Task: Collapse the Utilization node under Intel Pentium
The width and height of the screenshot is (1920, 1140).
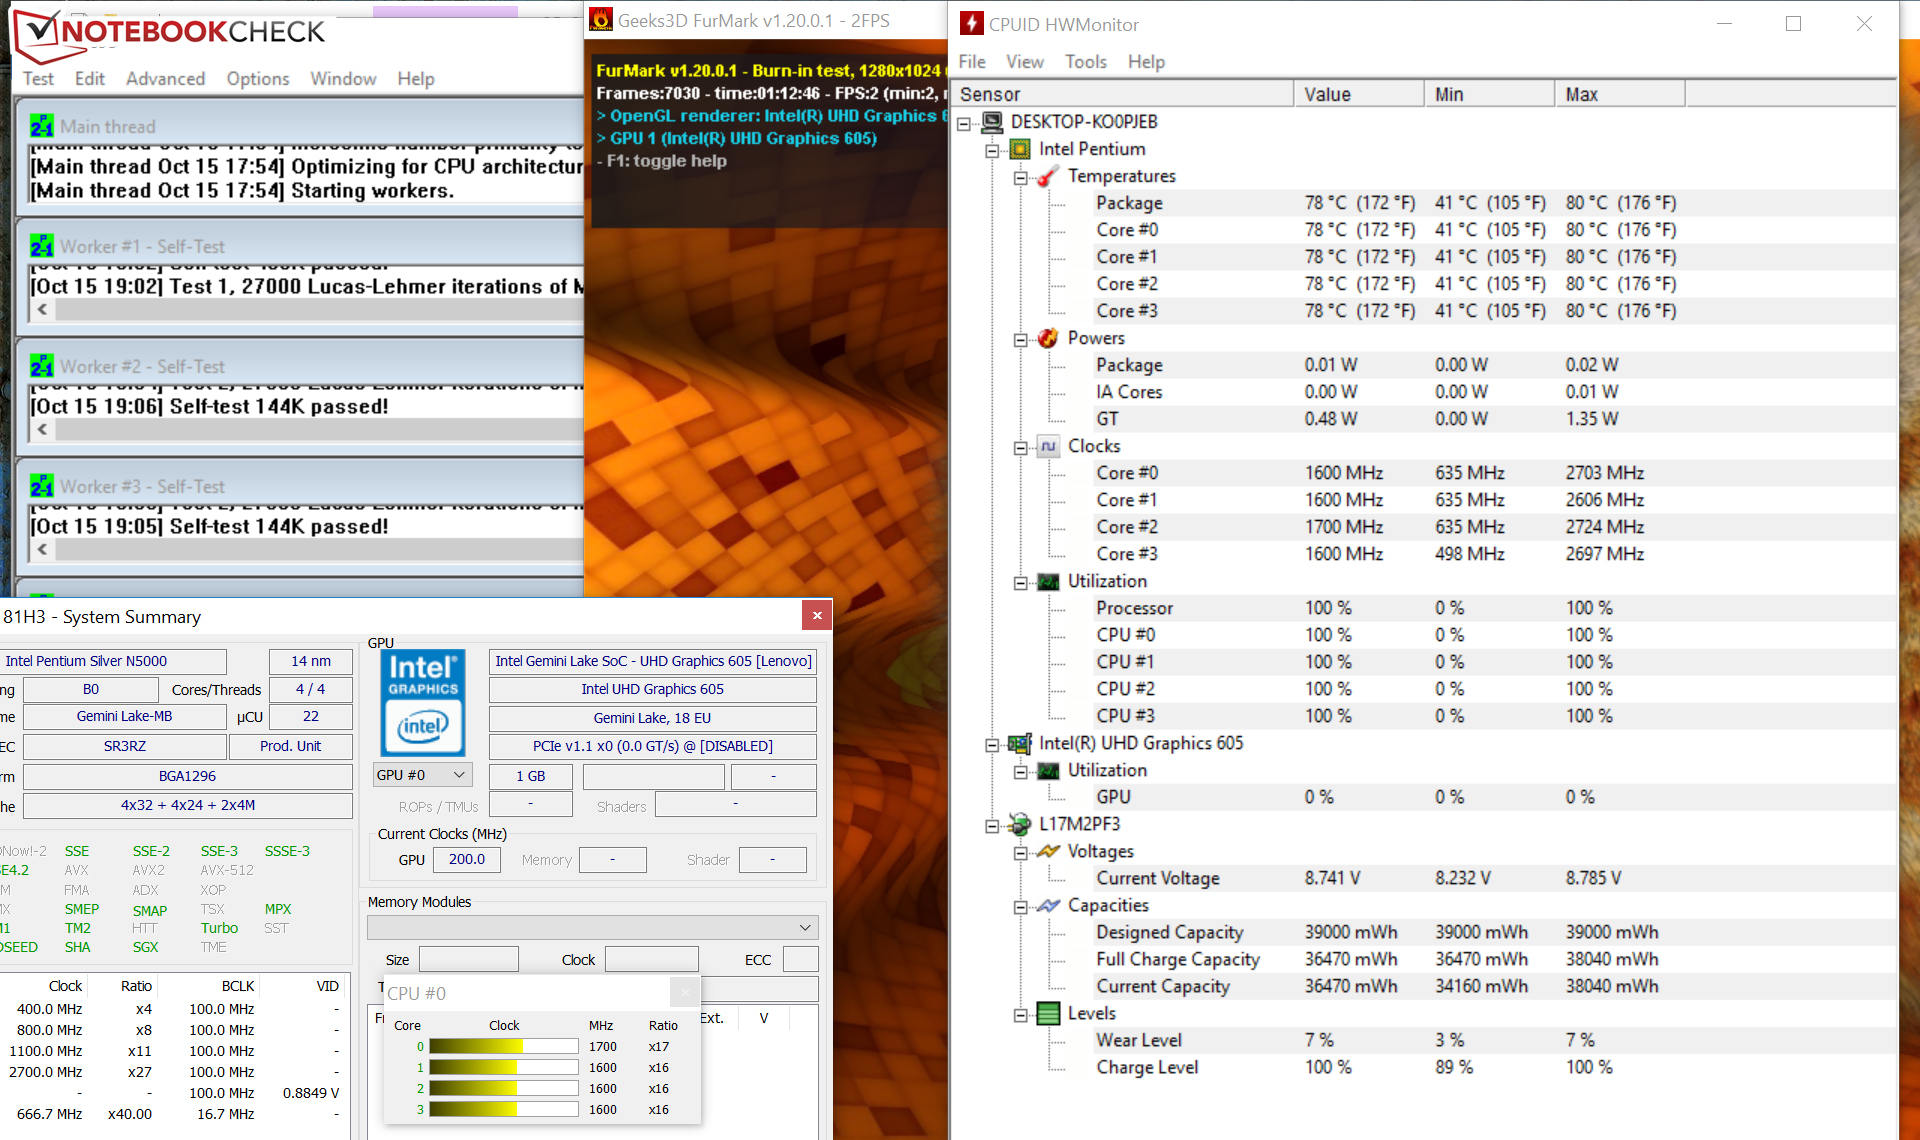Action: pyautogui.click(x=1020, y=583)
